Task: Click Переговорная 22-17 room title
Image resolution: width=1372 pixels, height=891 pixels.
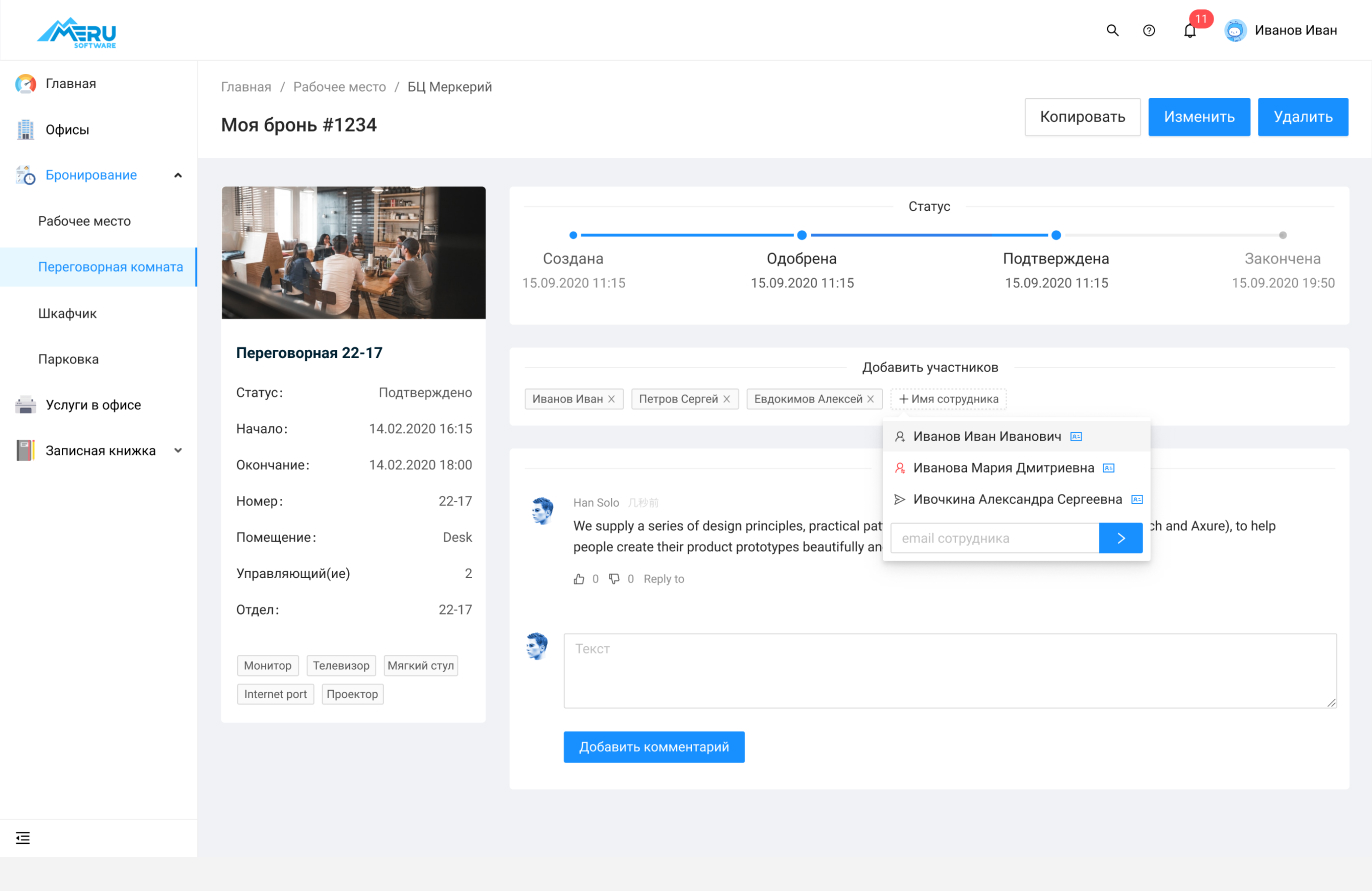Action: pyautogui.click(x=309, y=353)
